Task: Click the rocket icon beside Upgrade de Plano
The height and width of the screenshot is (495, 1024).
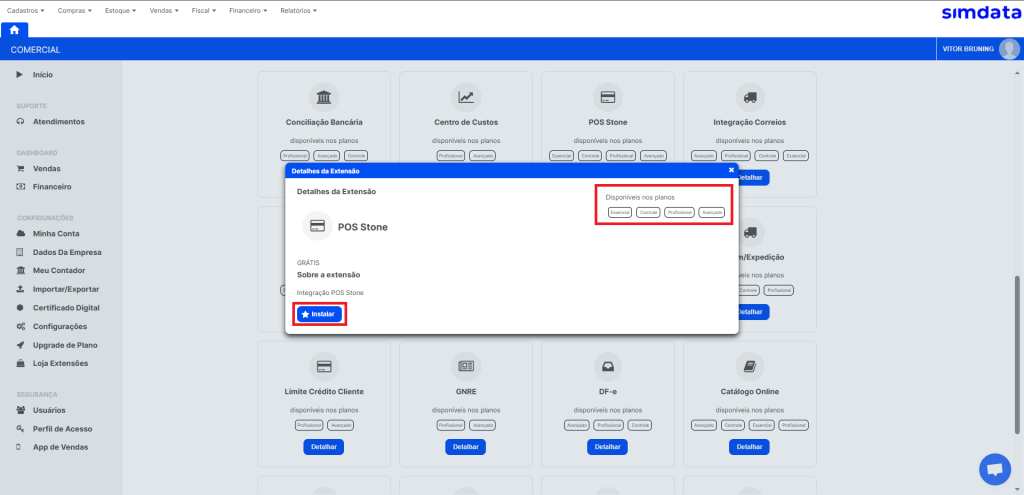Action: point(20,345)
